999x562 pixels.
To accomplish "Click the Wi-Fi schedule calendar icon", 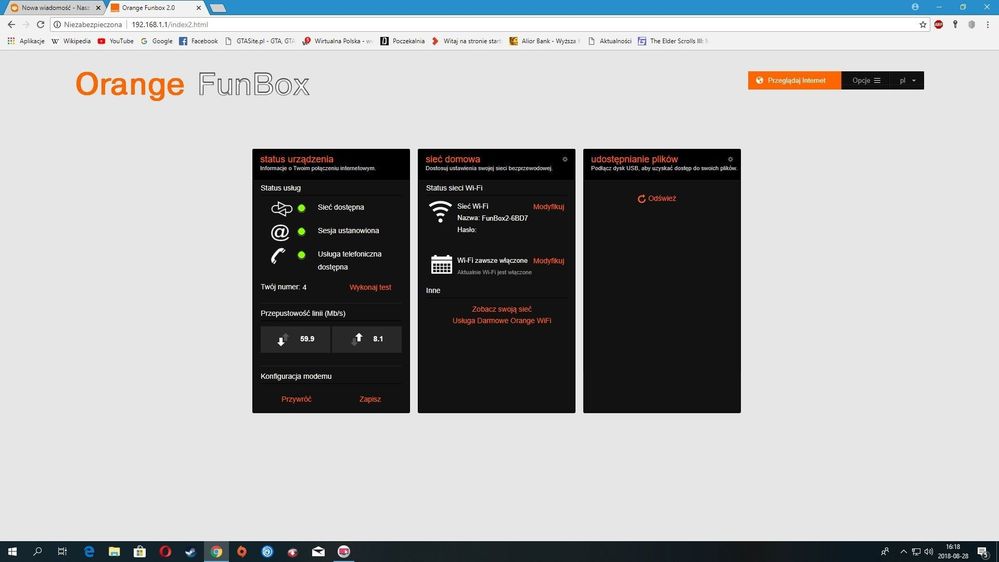I will (x=440, y=264).
